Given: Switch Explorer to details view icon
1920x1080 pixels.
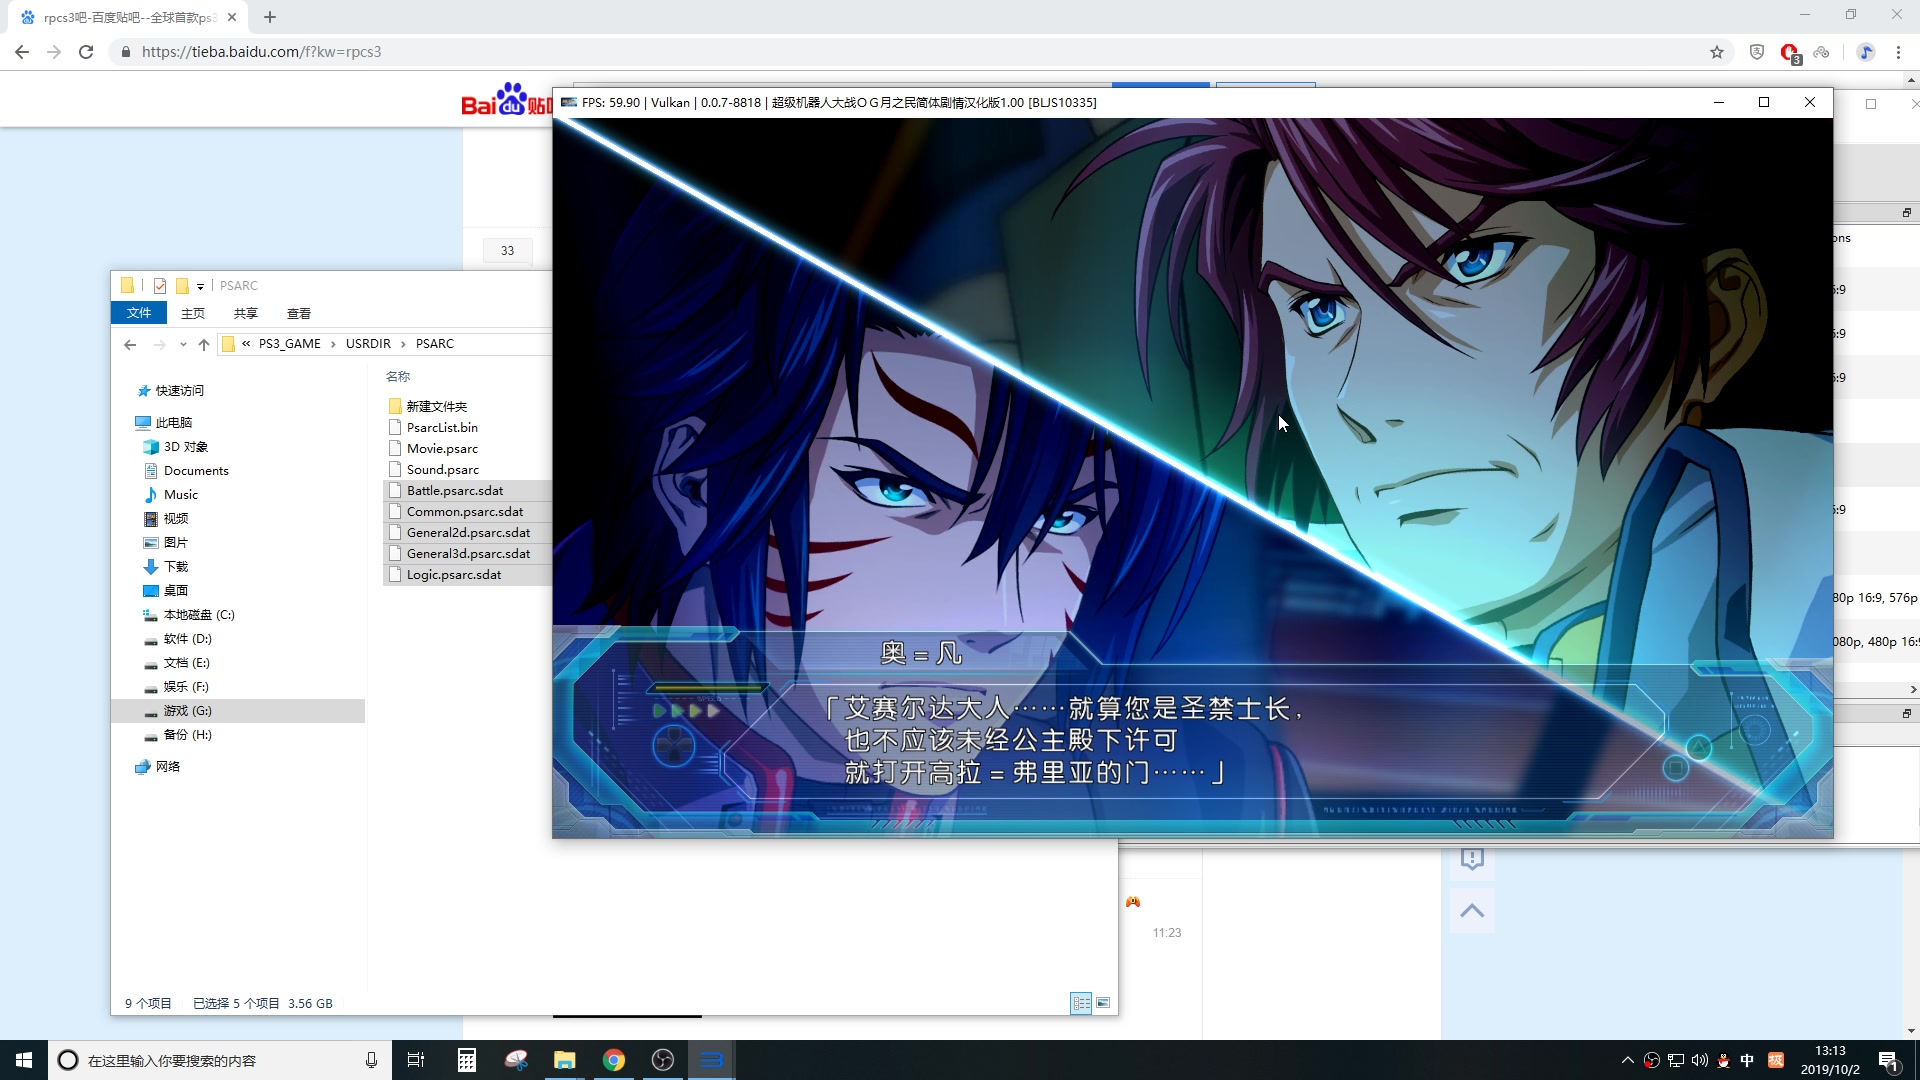Looking at the screenshot, I should pos(1081,1003).
